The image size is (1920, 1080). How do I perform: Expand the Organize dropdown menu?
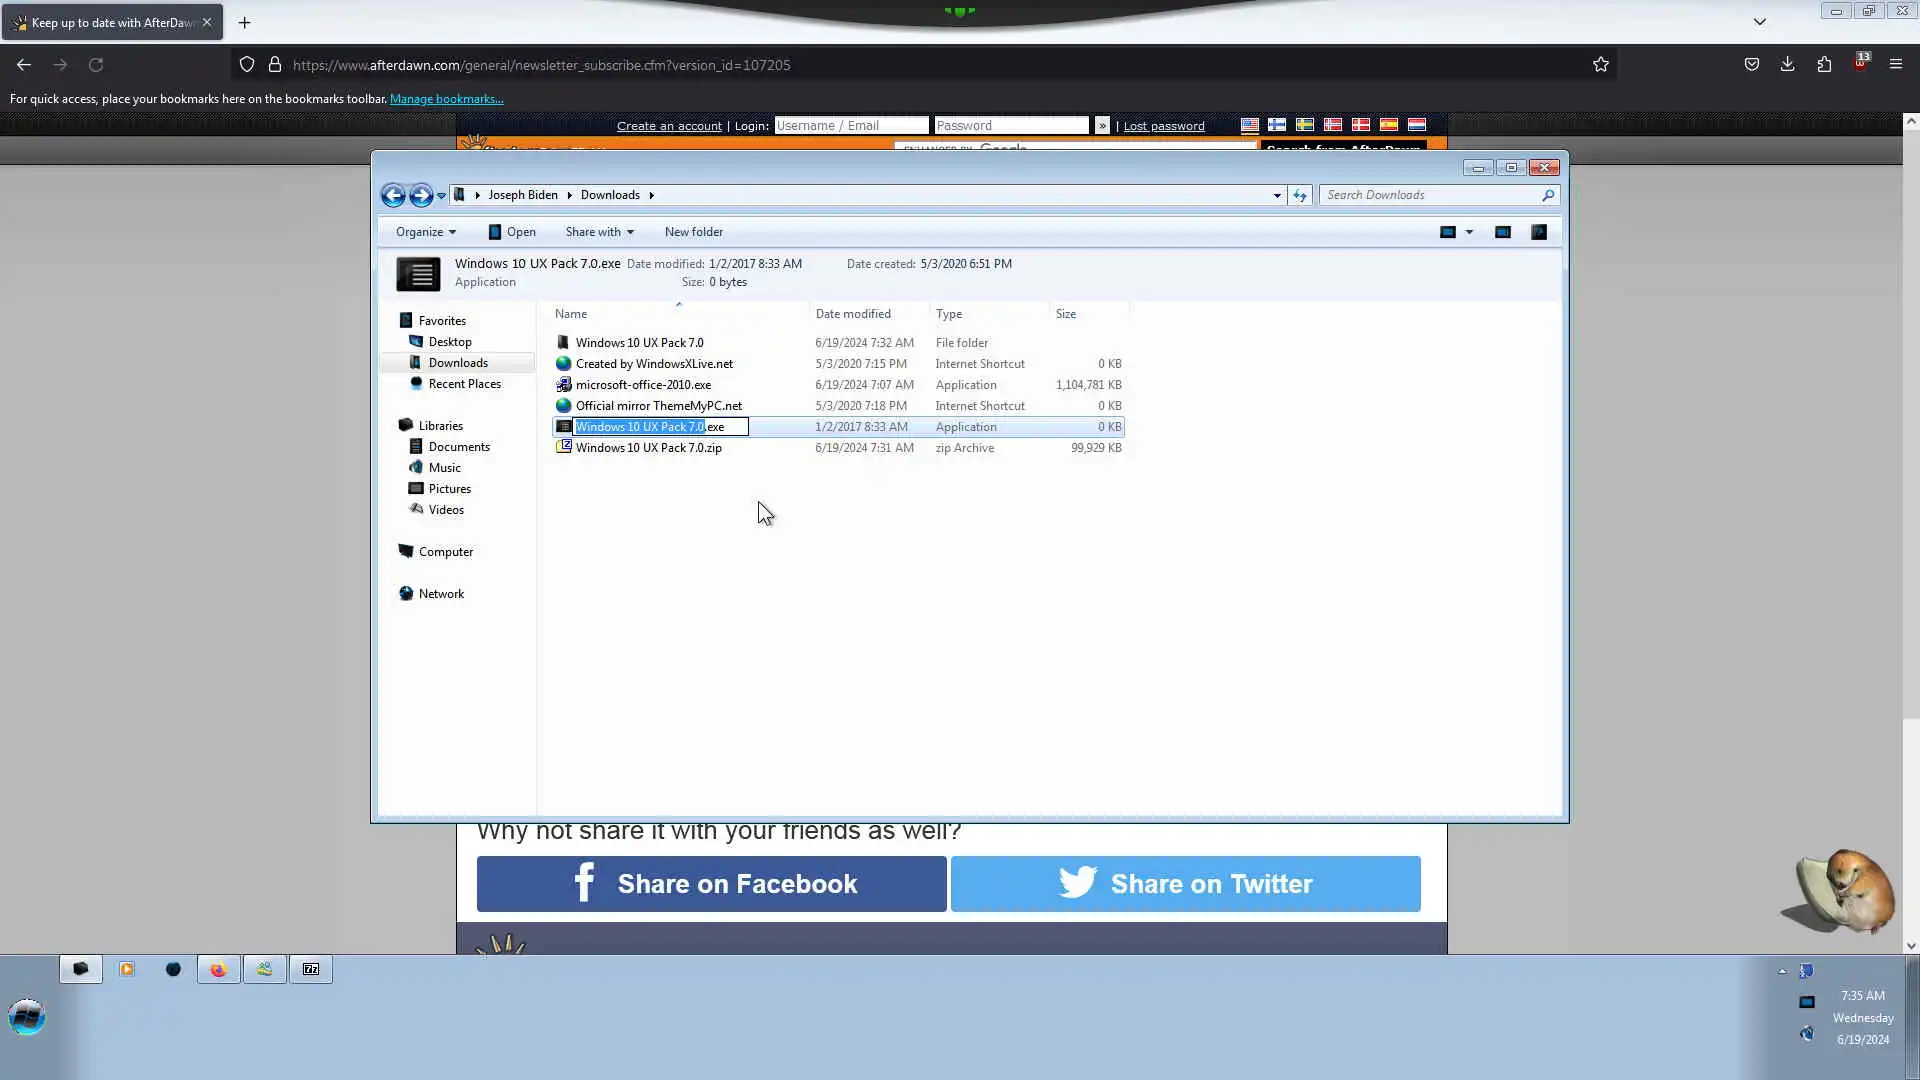(x=425, y=232)
